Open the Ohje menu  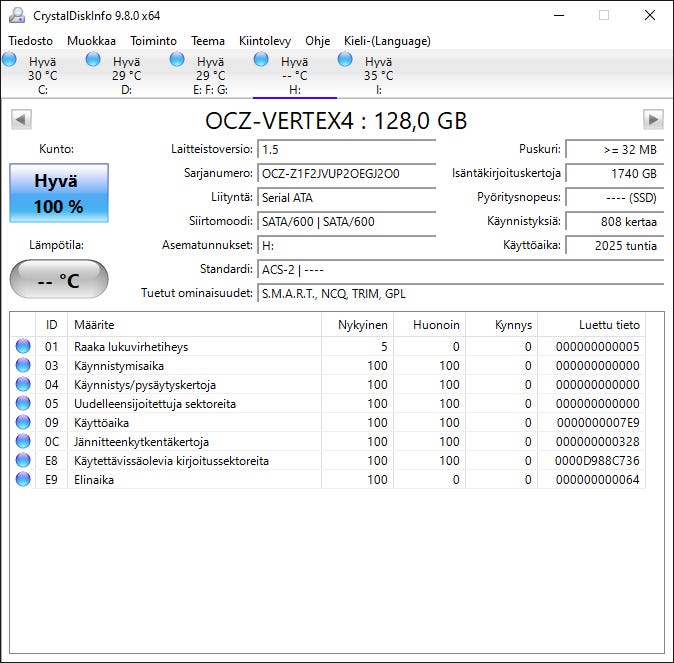tap(318, 41)
